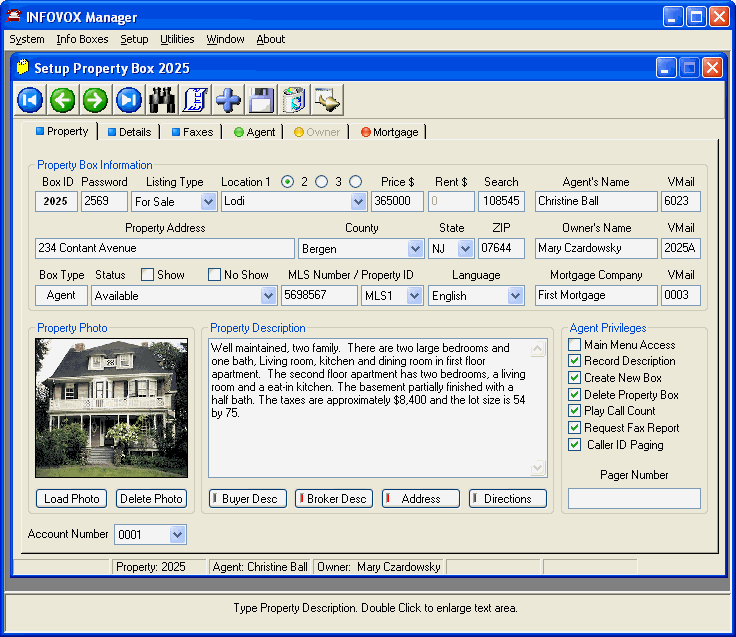
Task: Toggle Request Fax Report checkbox
Action: pyautogui.click(x=575, y=428)
